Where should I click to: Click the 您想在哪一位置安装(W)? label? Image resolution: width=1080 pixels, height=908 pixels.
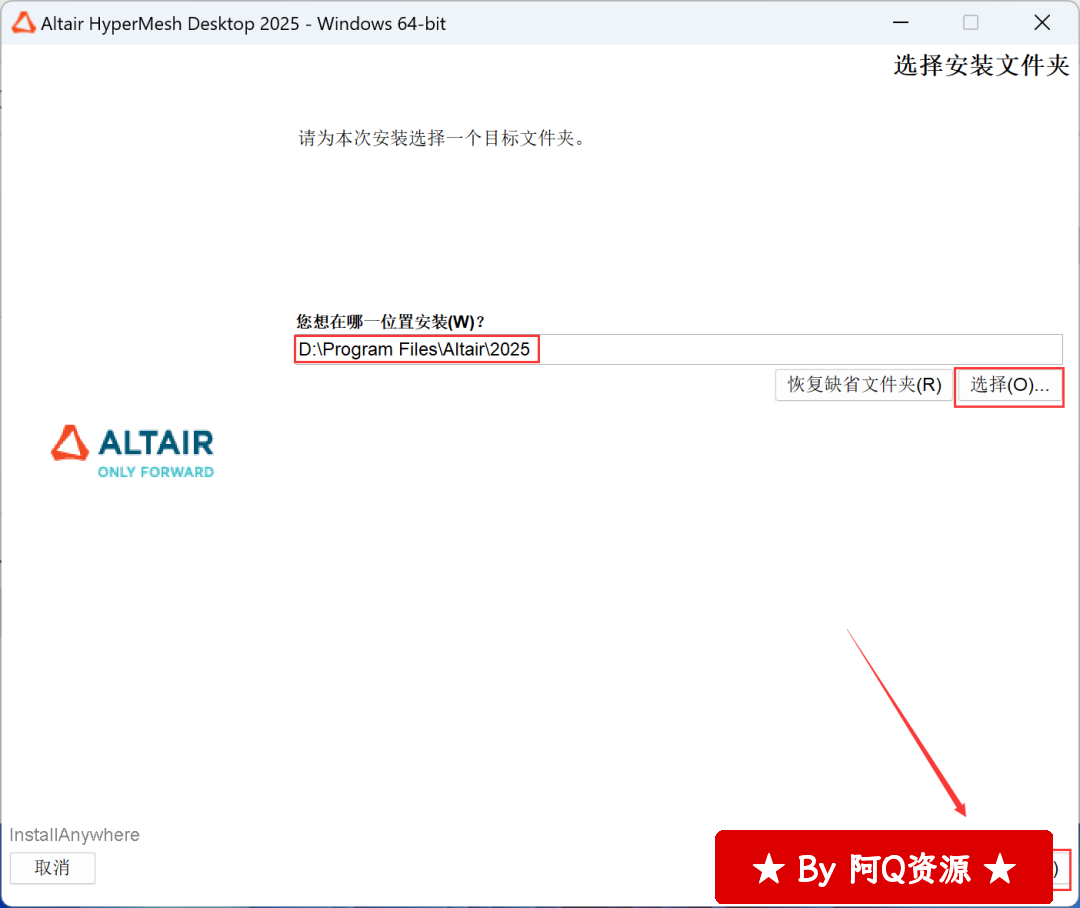[391, 322]
